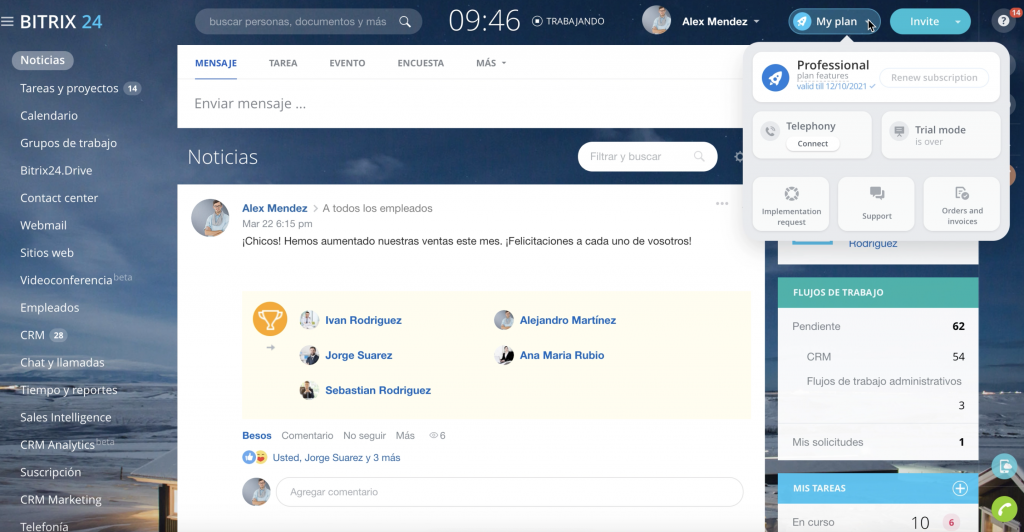Toggle No seguir on the post
The image size is (1024, 532).
363,436
